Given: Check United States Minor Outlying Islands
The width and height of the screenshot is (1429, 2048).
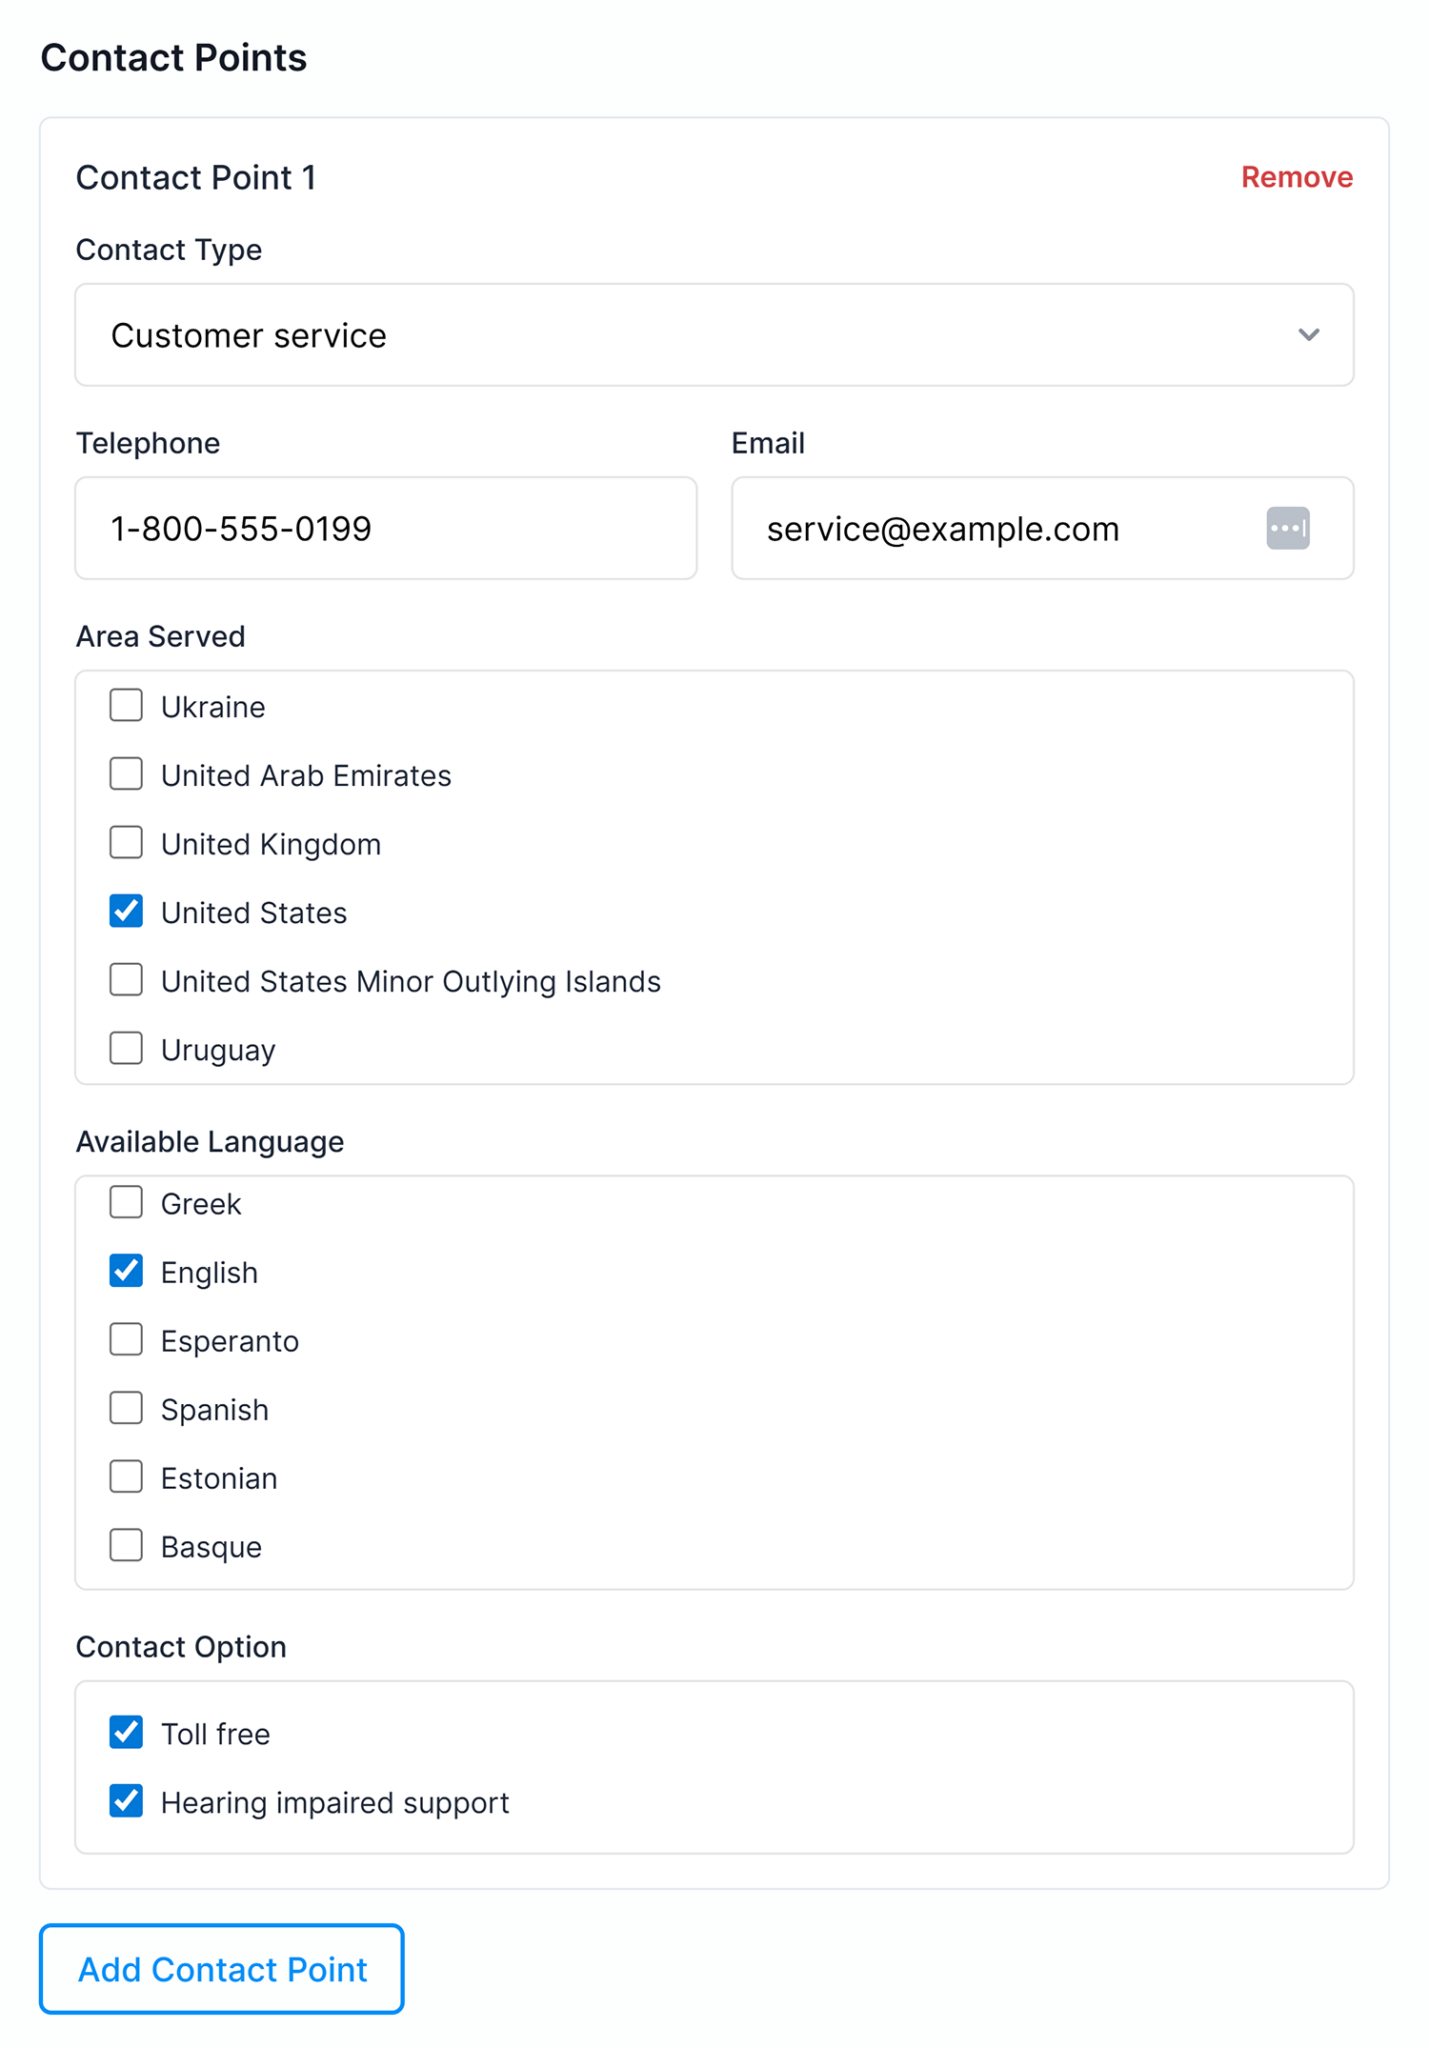Looking at the screenshot, I should point(126,980).
